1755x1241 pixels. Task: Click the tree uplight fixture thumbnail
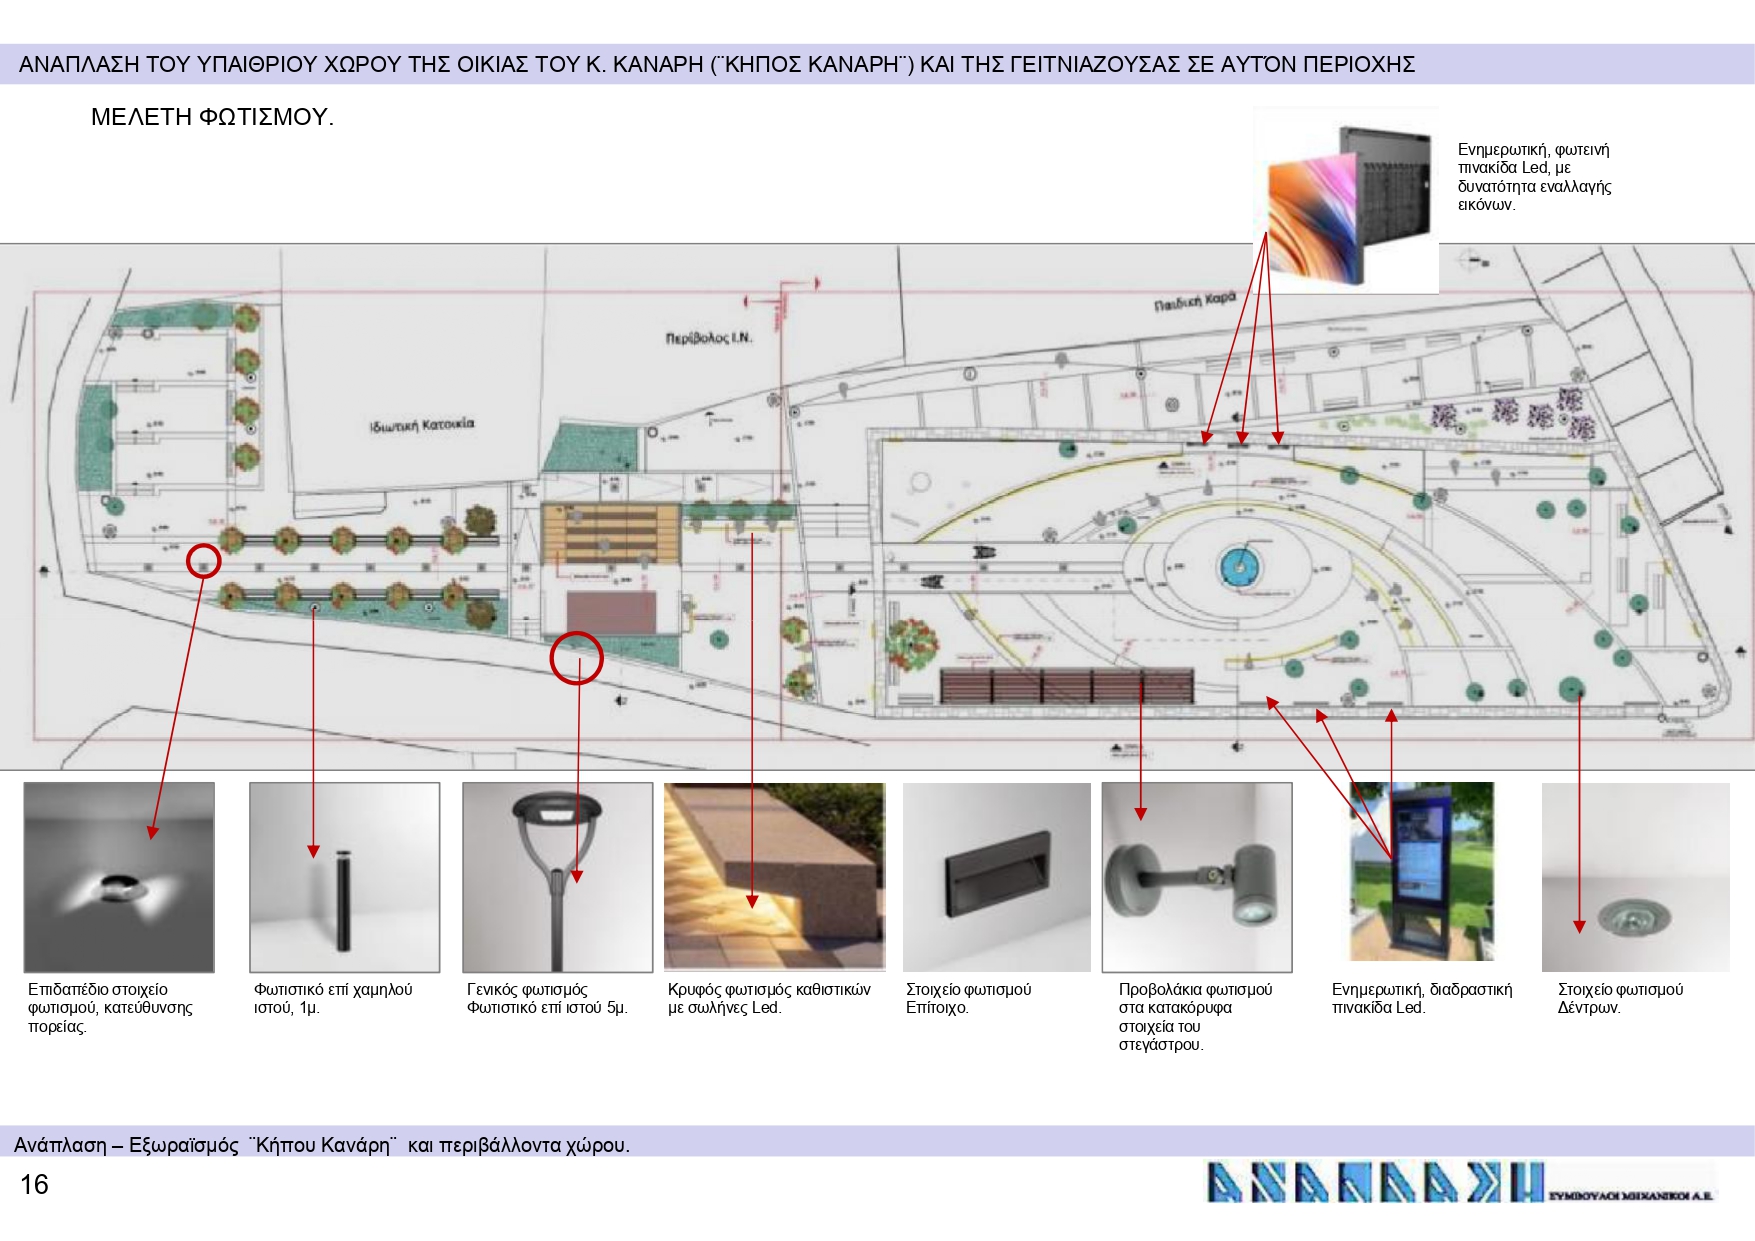coord(1636,877)
